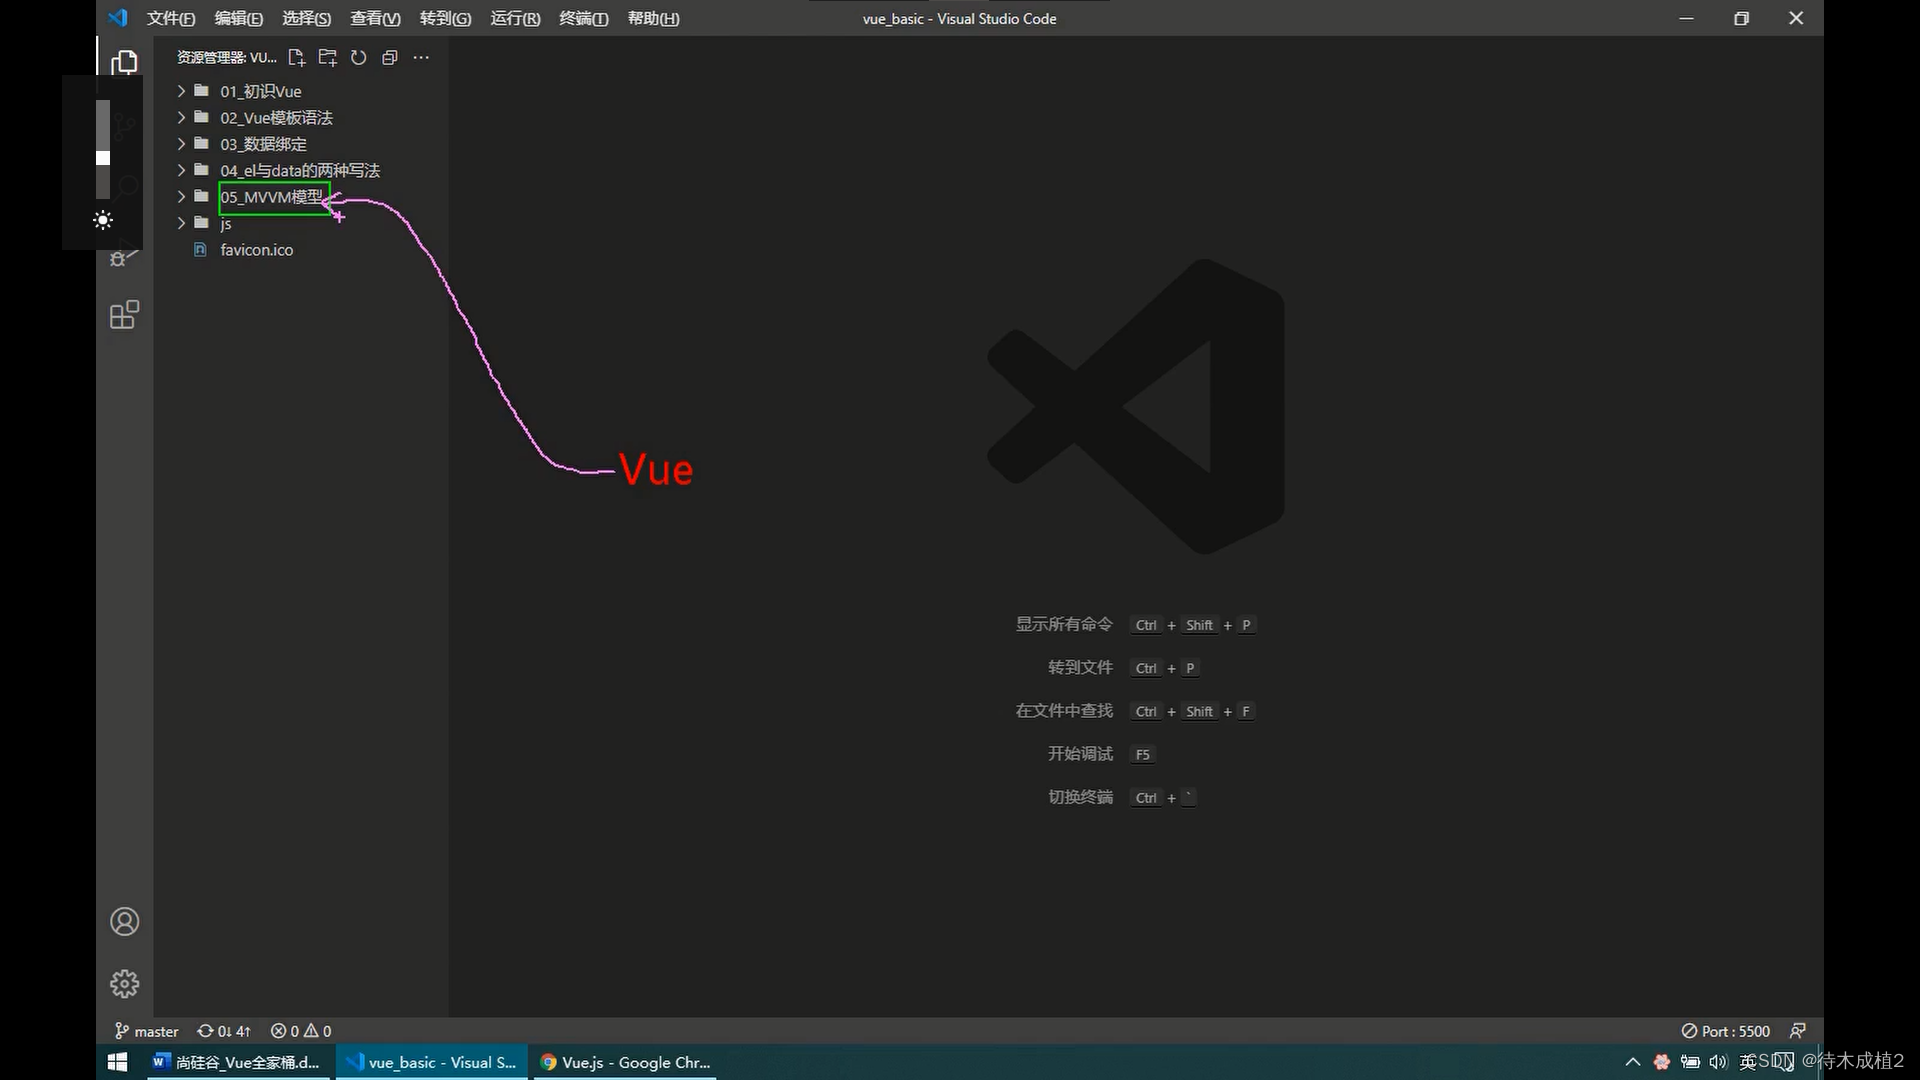
Task: Open the 转到(G) menu
Action: (445, 18)
